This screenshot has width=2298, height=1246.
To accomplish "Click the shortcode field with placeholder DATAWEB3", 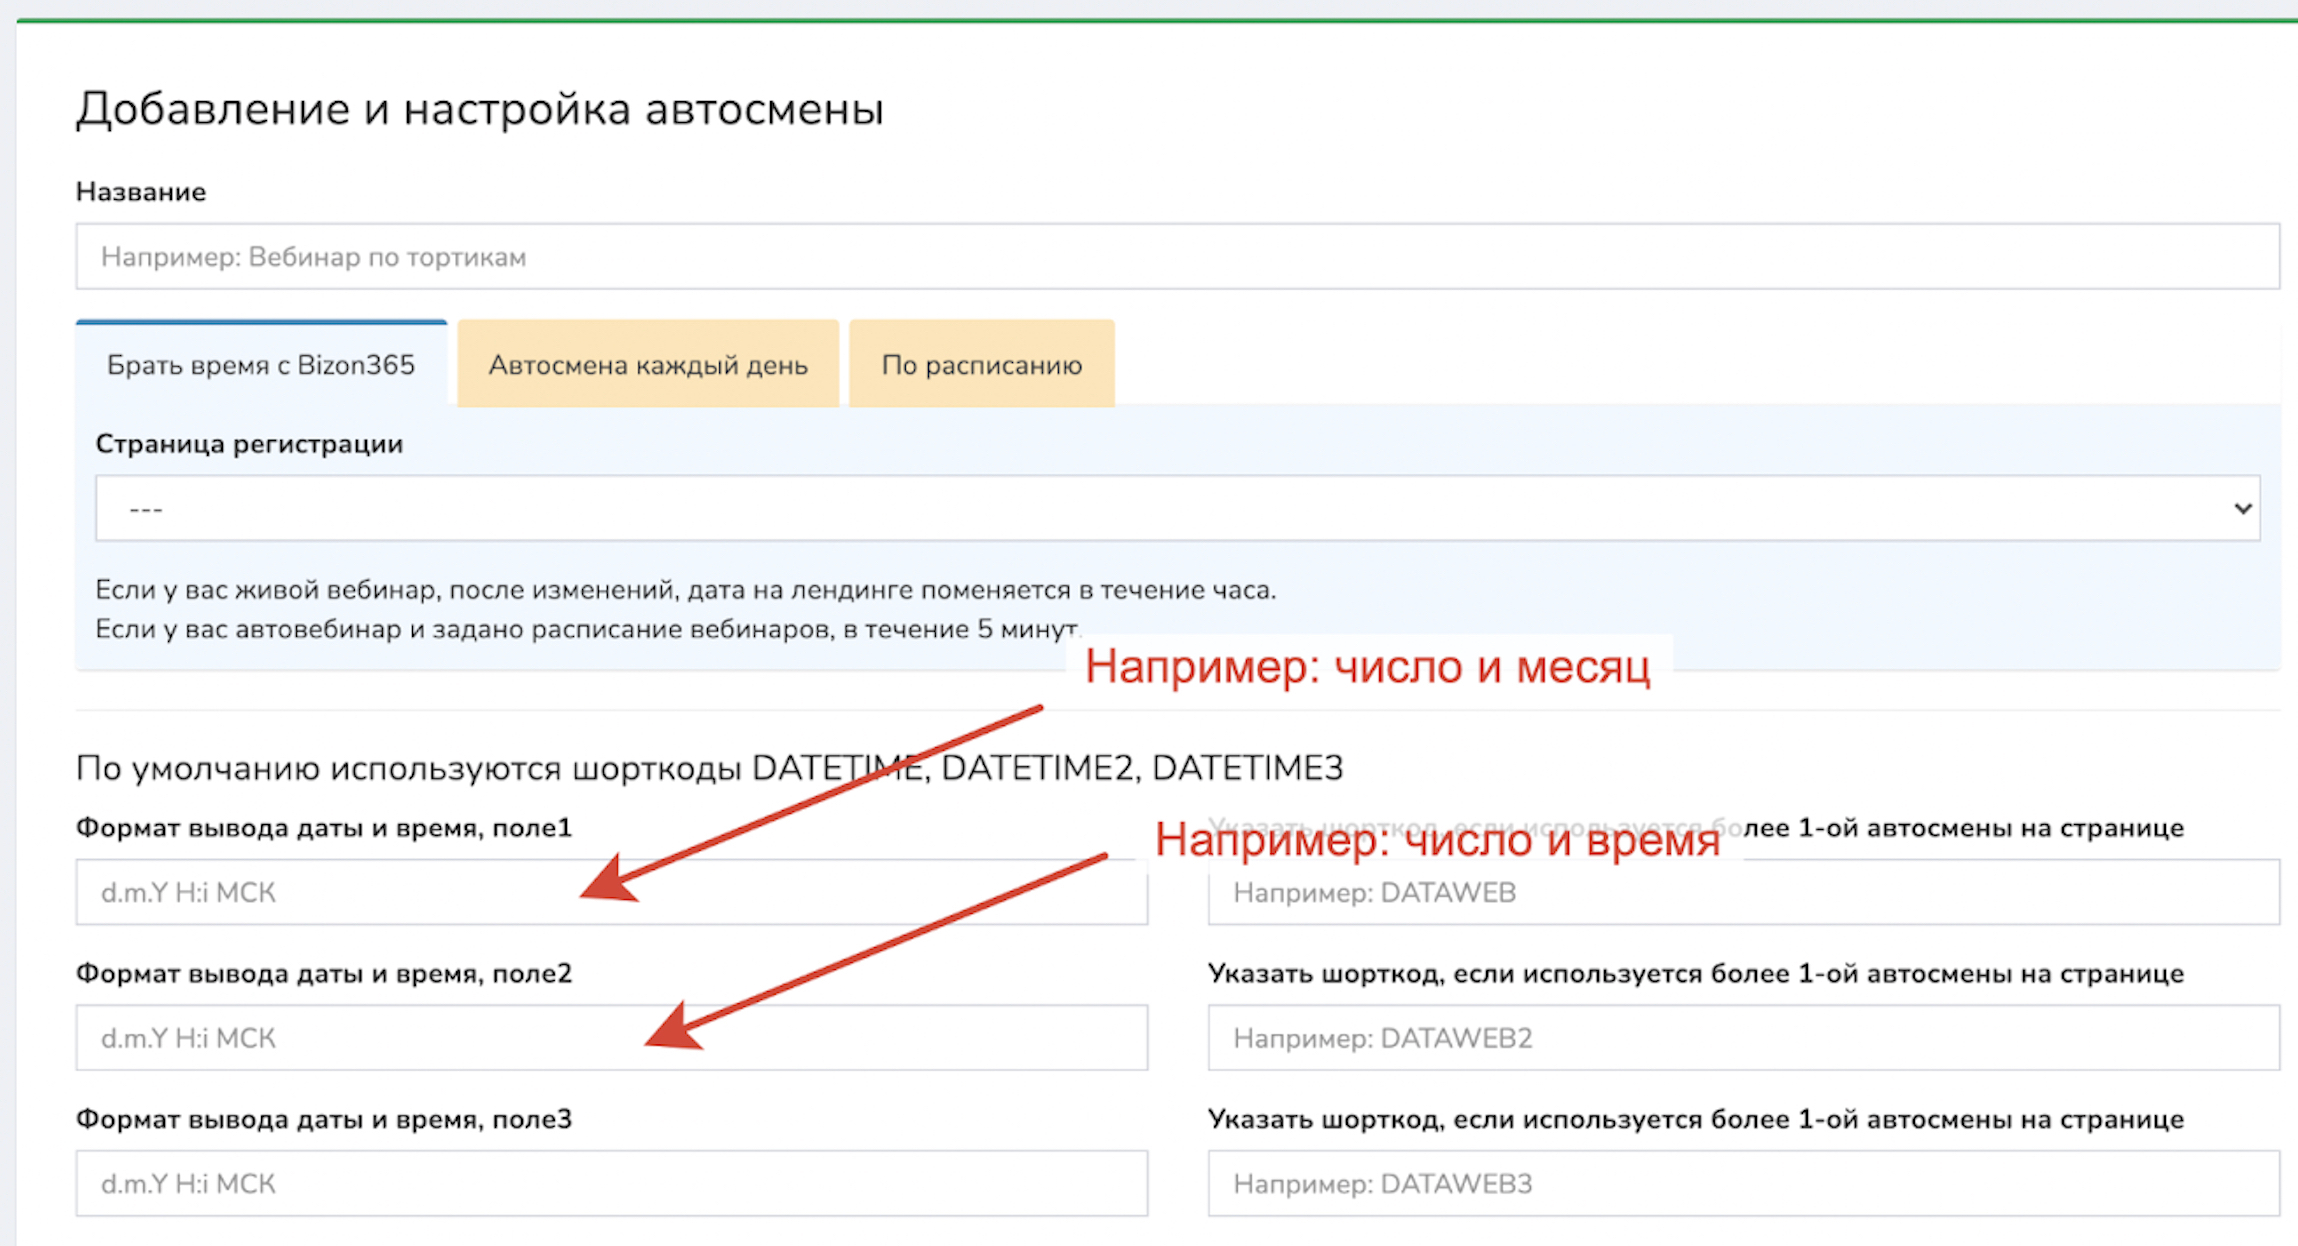I will pos(1743,1184).
